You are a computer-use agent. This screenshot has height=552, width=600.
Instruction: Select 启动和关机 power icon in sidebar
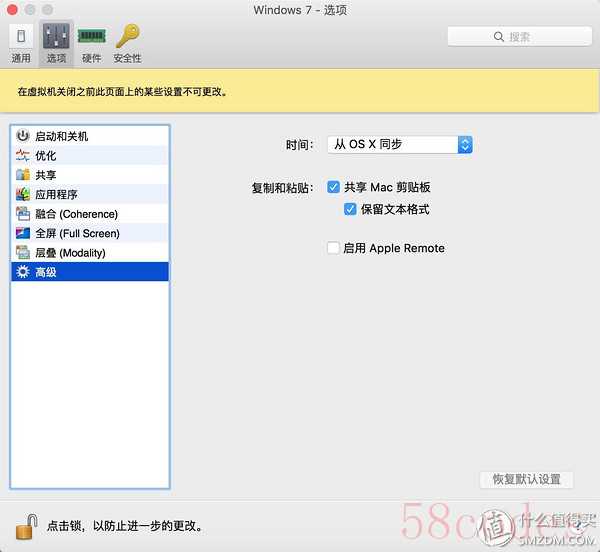coord(24,136)
